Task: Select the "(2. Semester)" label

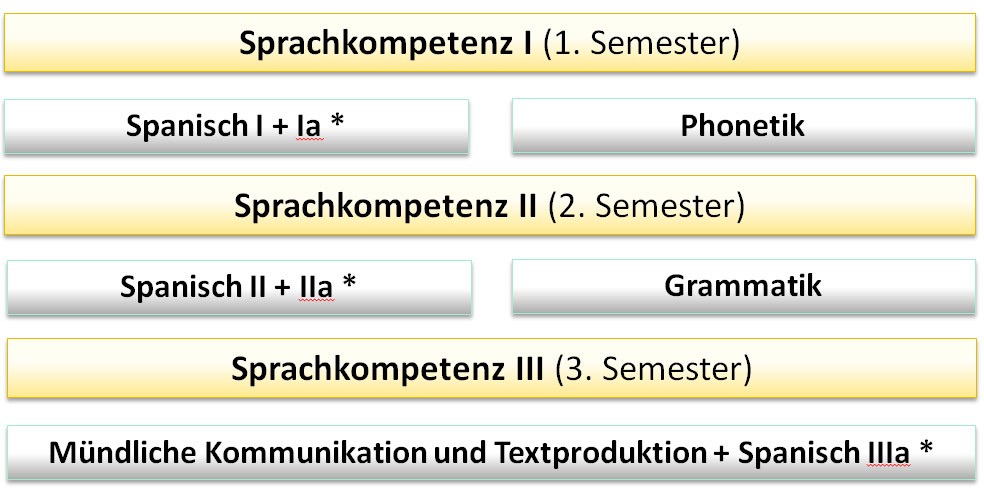Action: pyautogui.click(x=646, y=206)
